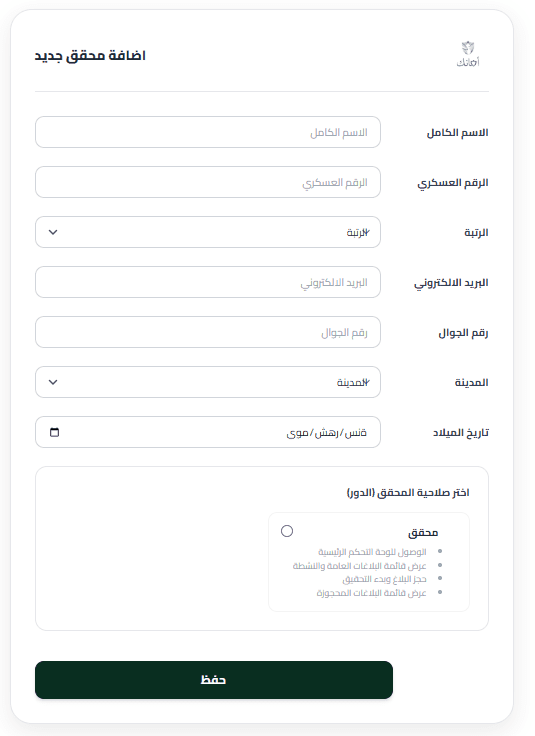The height and width of the screenshot is (736, 535).
Task: Click the حفظ save button
Action: (x=214, y=680)
